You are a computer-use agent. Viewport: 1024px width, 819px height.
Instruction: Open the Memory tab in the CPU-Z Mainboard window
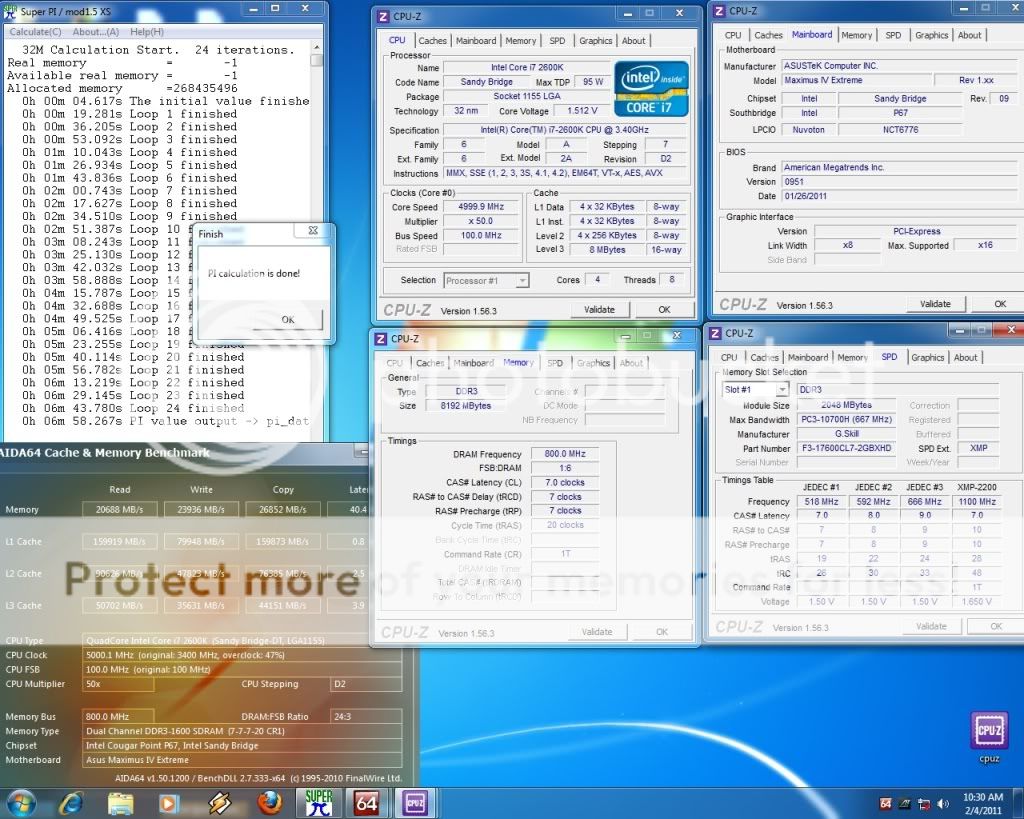(x=856, y=35)
